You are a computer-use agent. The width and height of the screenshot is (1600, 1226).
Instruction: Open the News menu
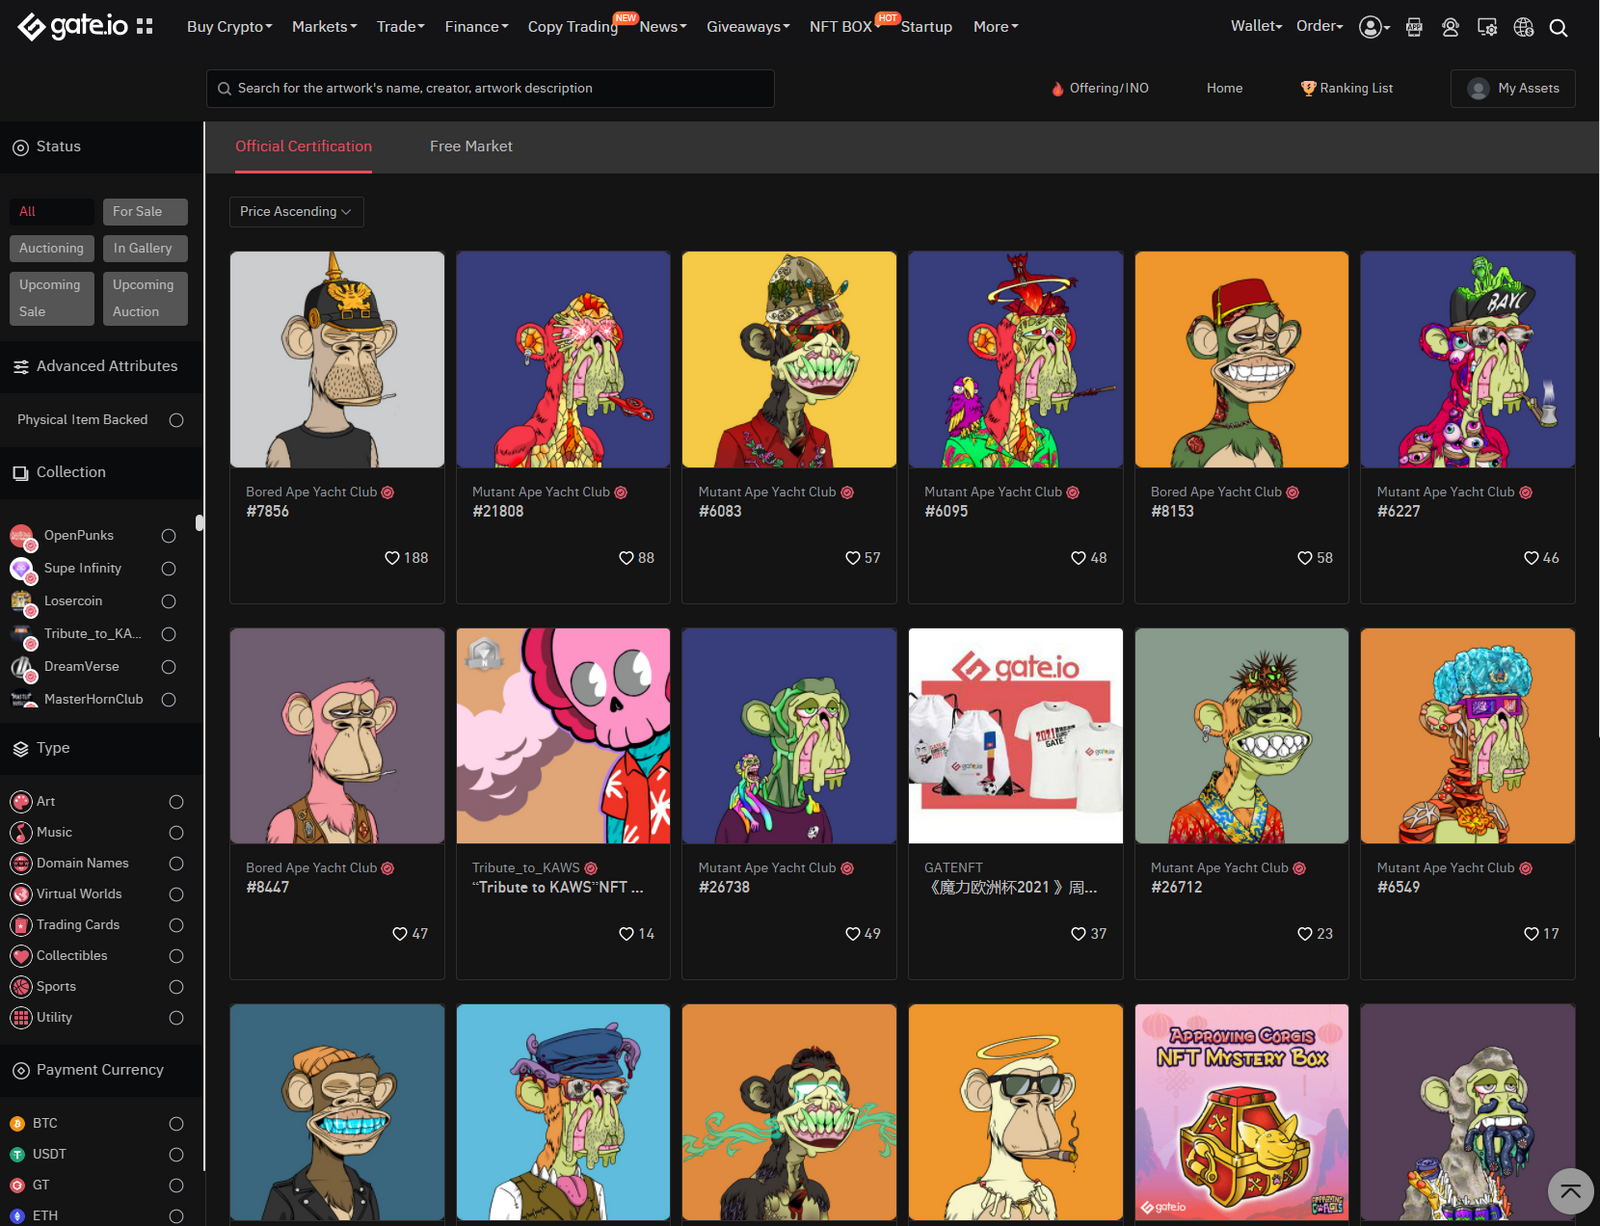[x=663, y=27]
